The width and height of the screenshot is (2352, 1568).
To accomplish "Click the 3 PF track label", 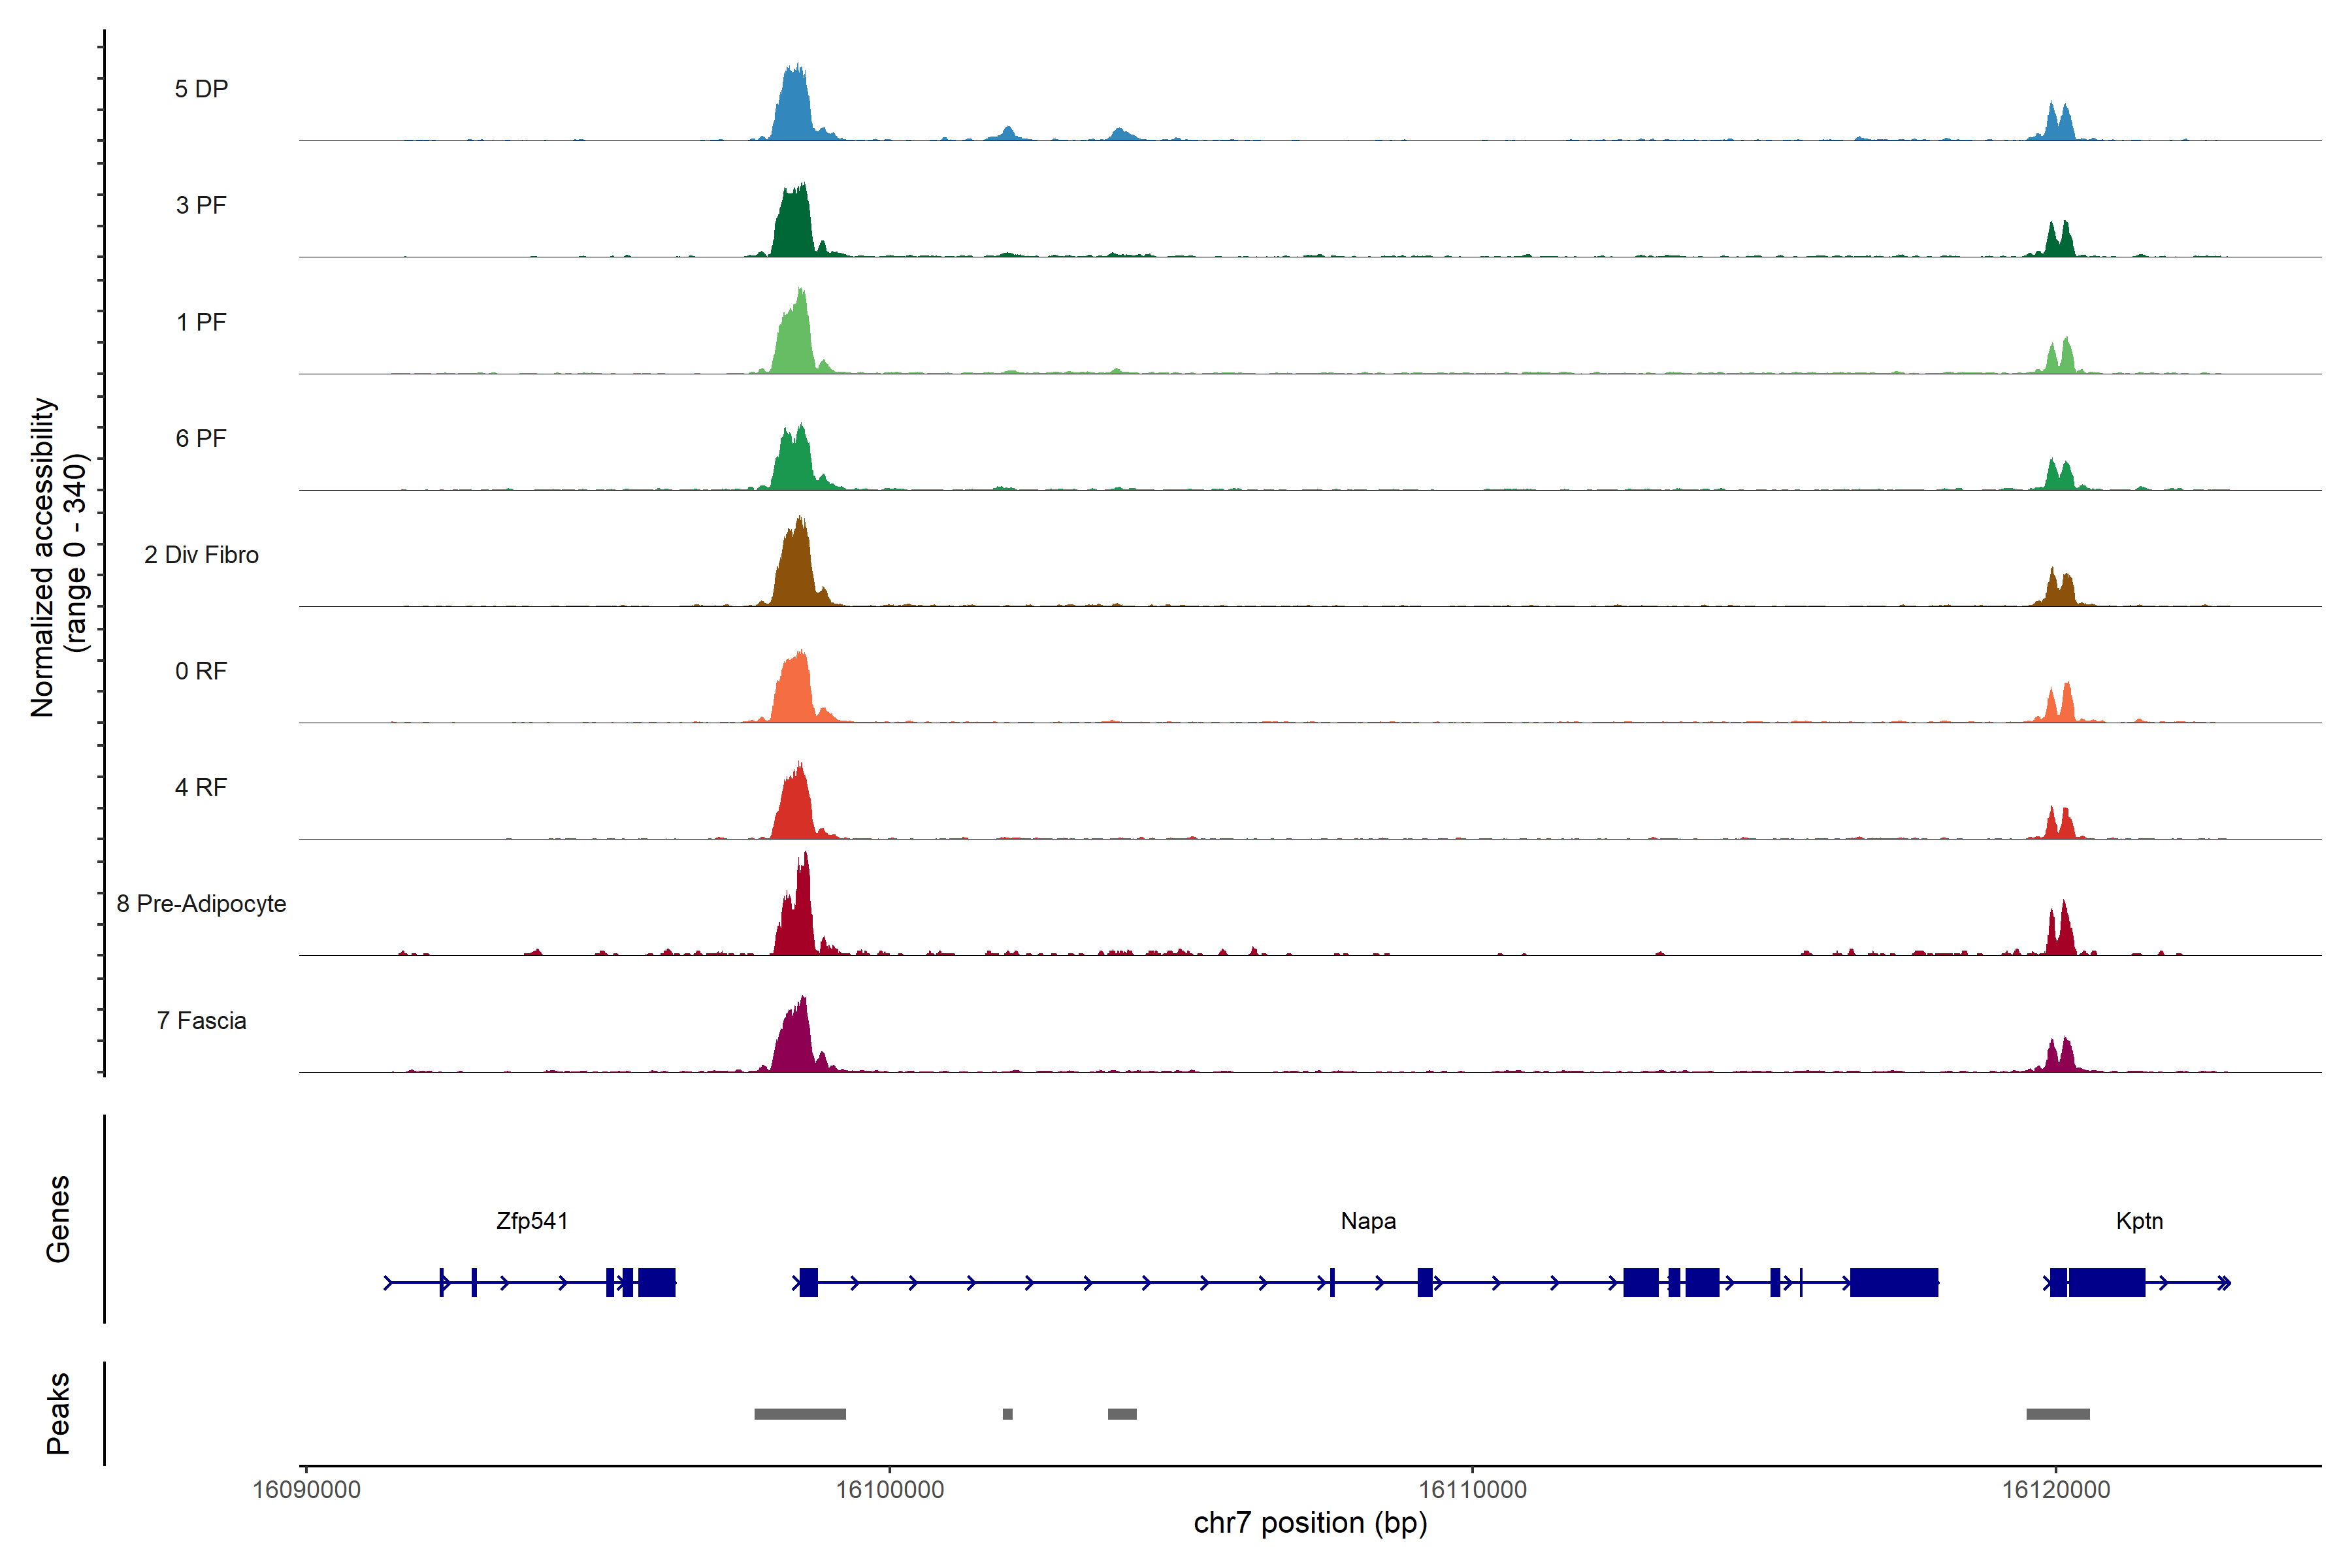I will point(201,205).
